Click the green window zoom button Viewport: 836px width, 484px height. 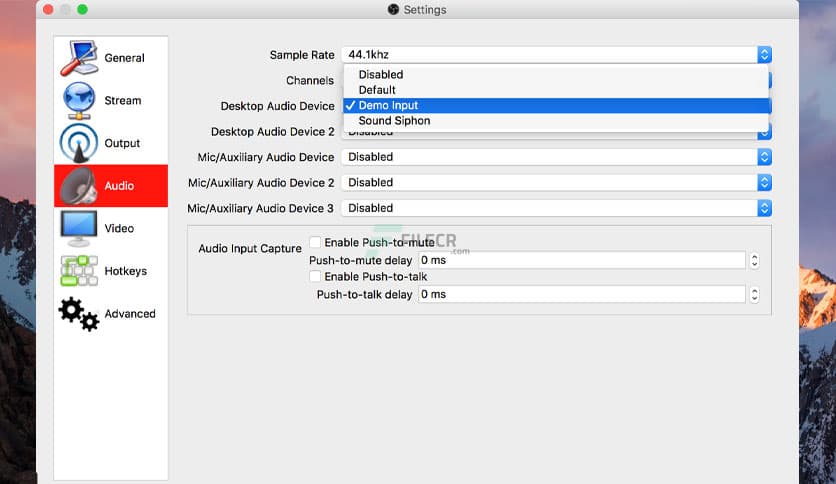(x=82, y=10)
